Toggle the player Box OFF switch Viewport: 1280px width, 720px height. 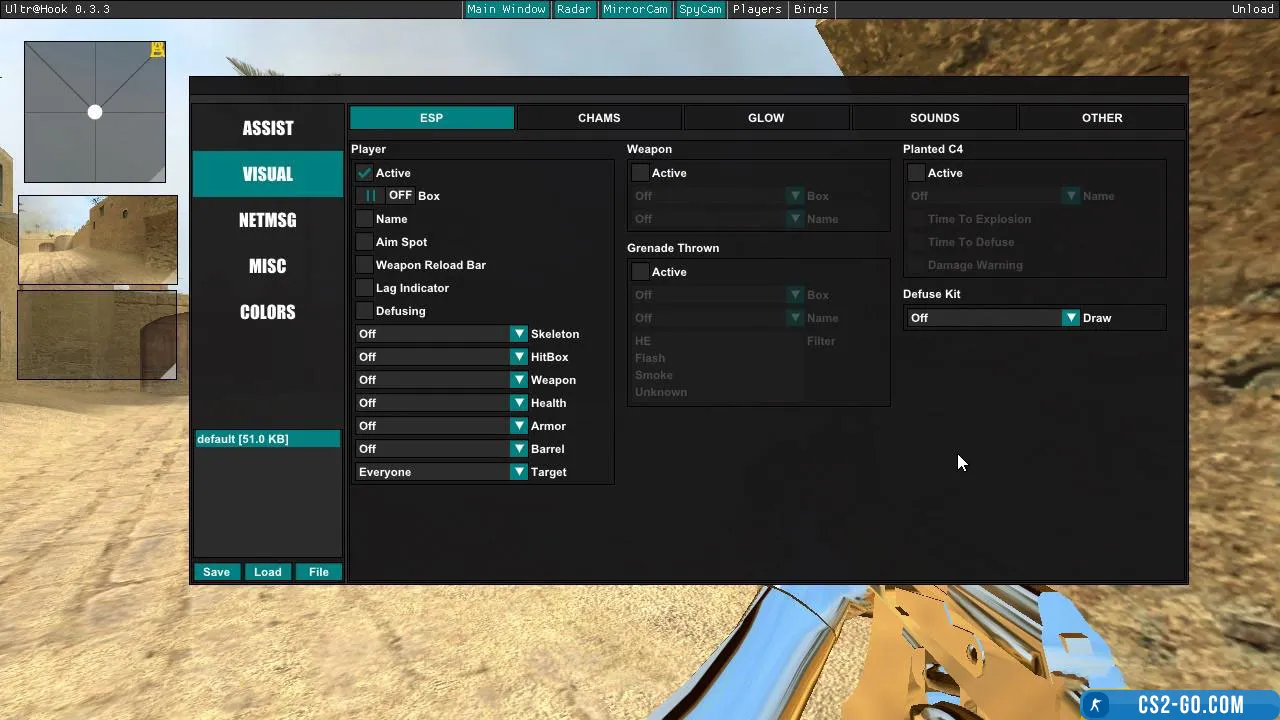386,196
